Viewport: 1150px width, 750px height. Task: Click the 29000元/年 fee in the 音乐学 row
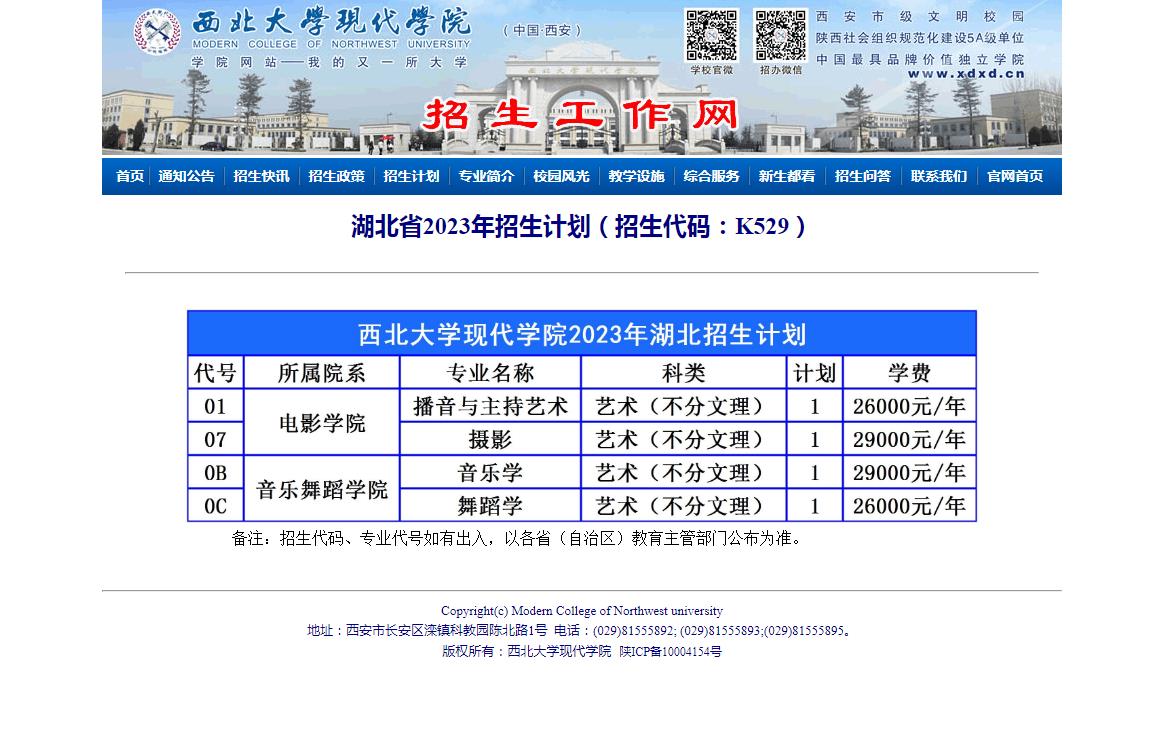tap(909, 473)
